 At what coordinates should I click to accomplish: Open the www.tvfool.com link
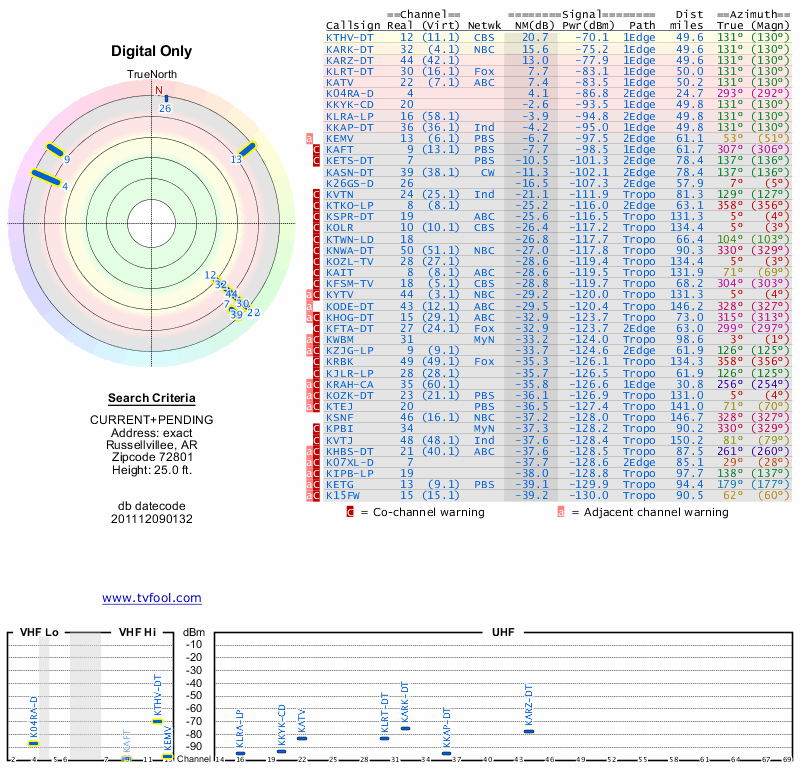coord(152,598)
